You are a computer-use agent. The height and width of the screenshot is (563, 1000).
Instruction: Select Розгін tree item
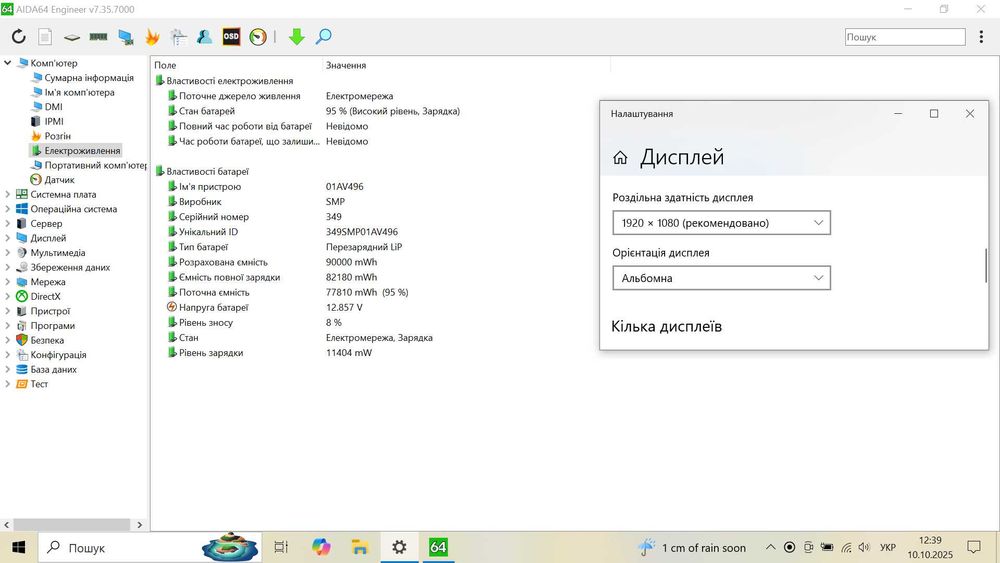tap(57, 136)
